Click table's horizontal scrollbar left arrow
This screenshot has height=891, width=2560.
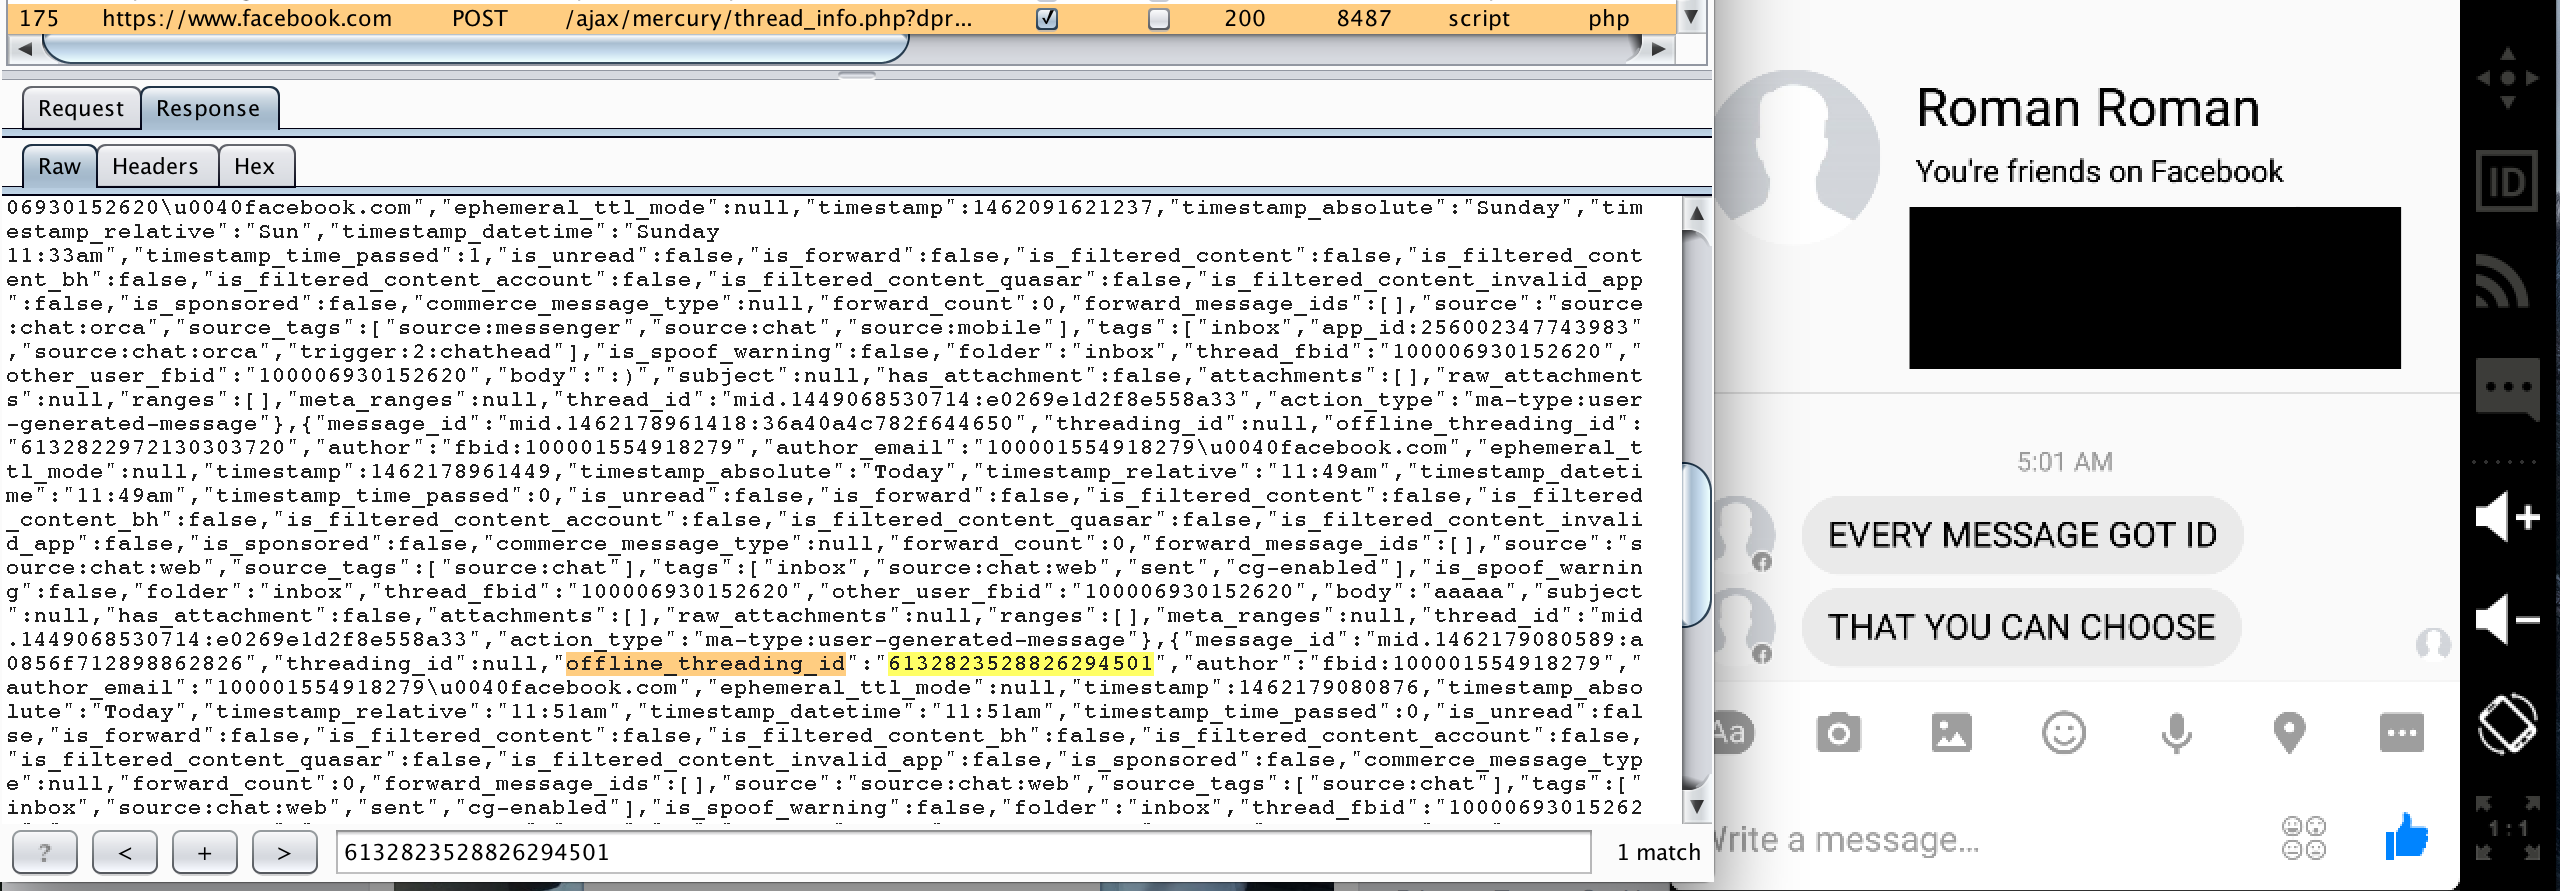click(25, 49)
